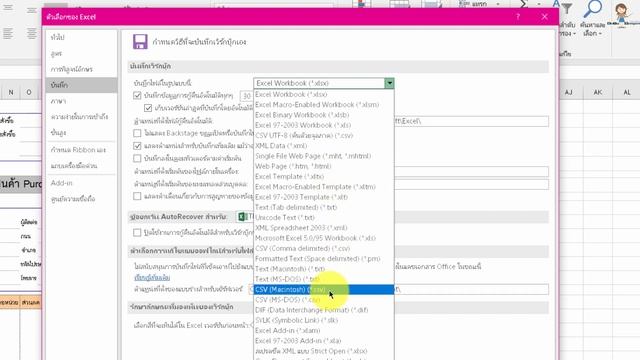Choose Formatted Text (Space delimited) (*.prn)
The width and height of the screenshot is (640, 360).
324,258
